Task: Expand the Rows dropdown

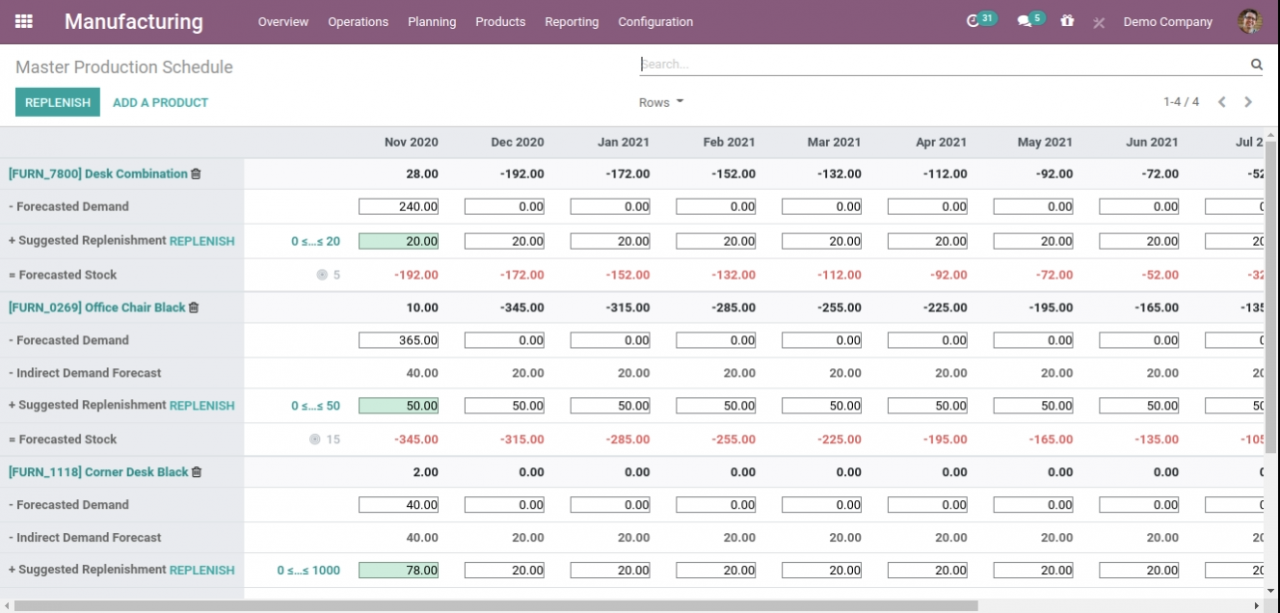Action: [661, 102]
